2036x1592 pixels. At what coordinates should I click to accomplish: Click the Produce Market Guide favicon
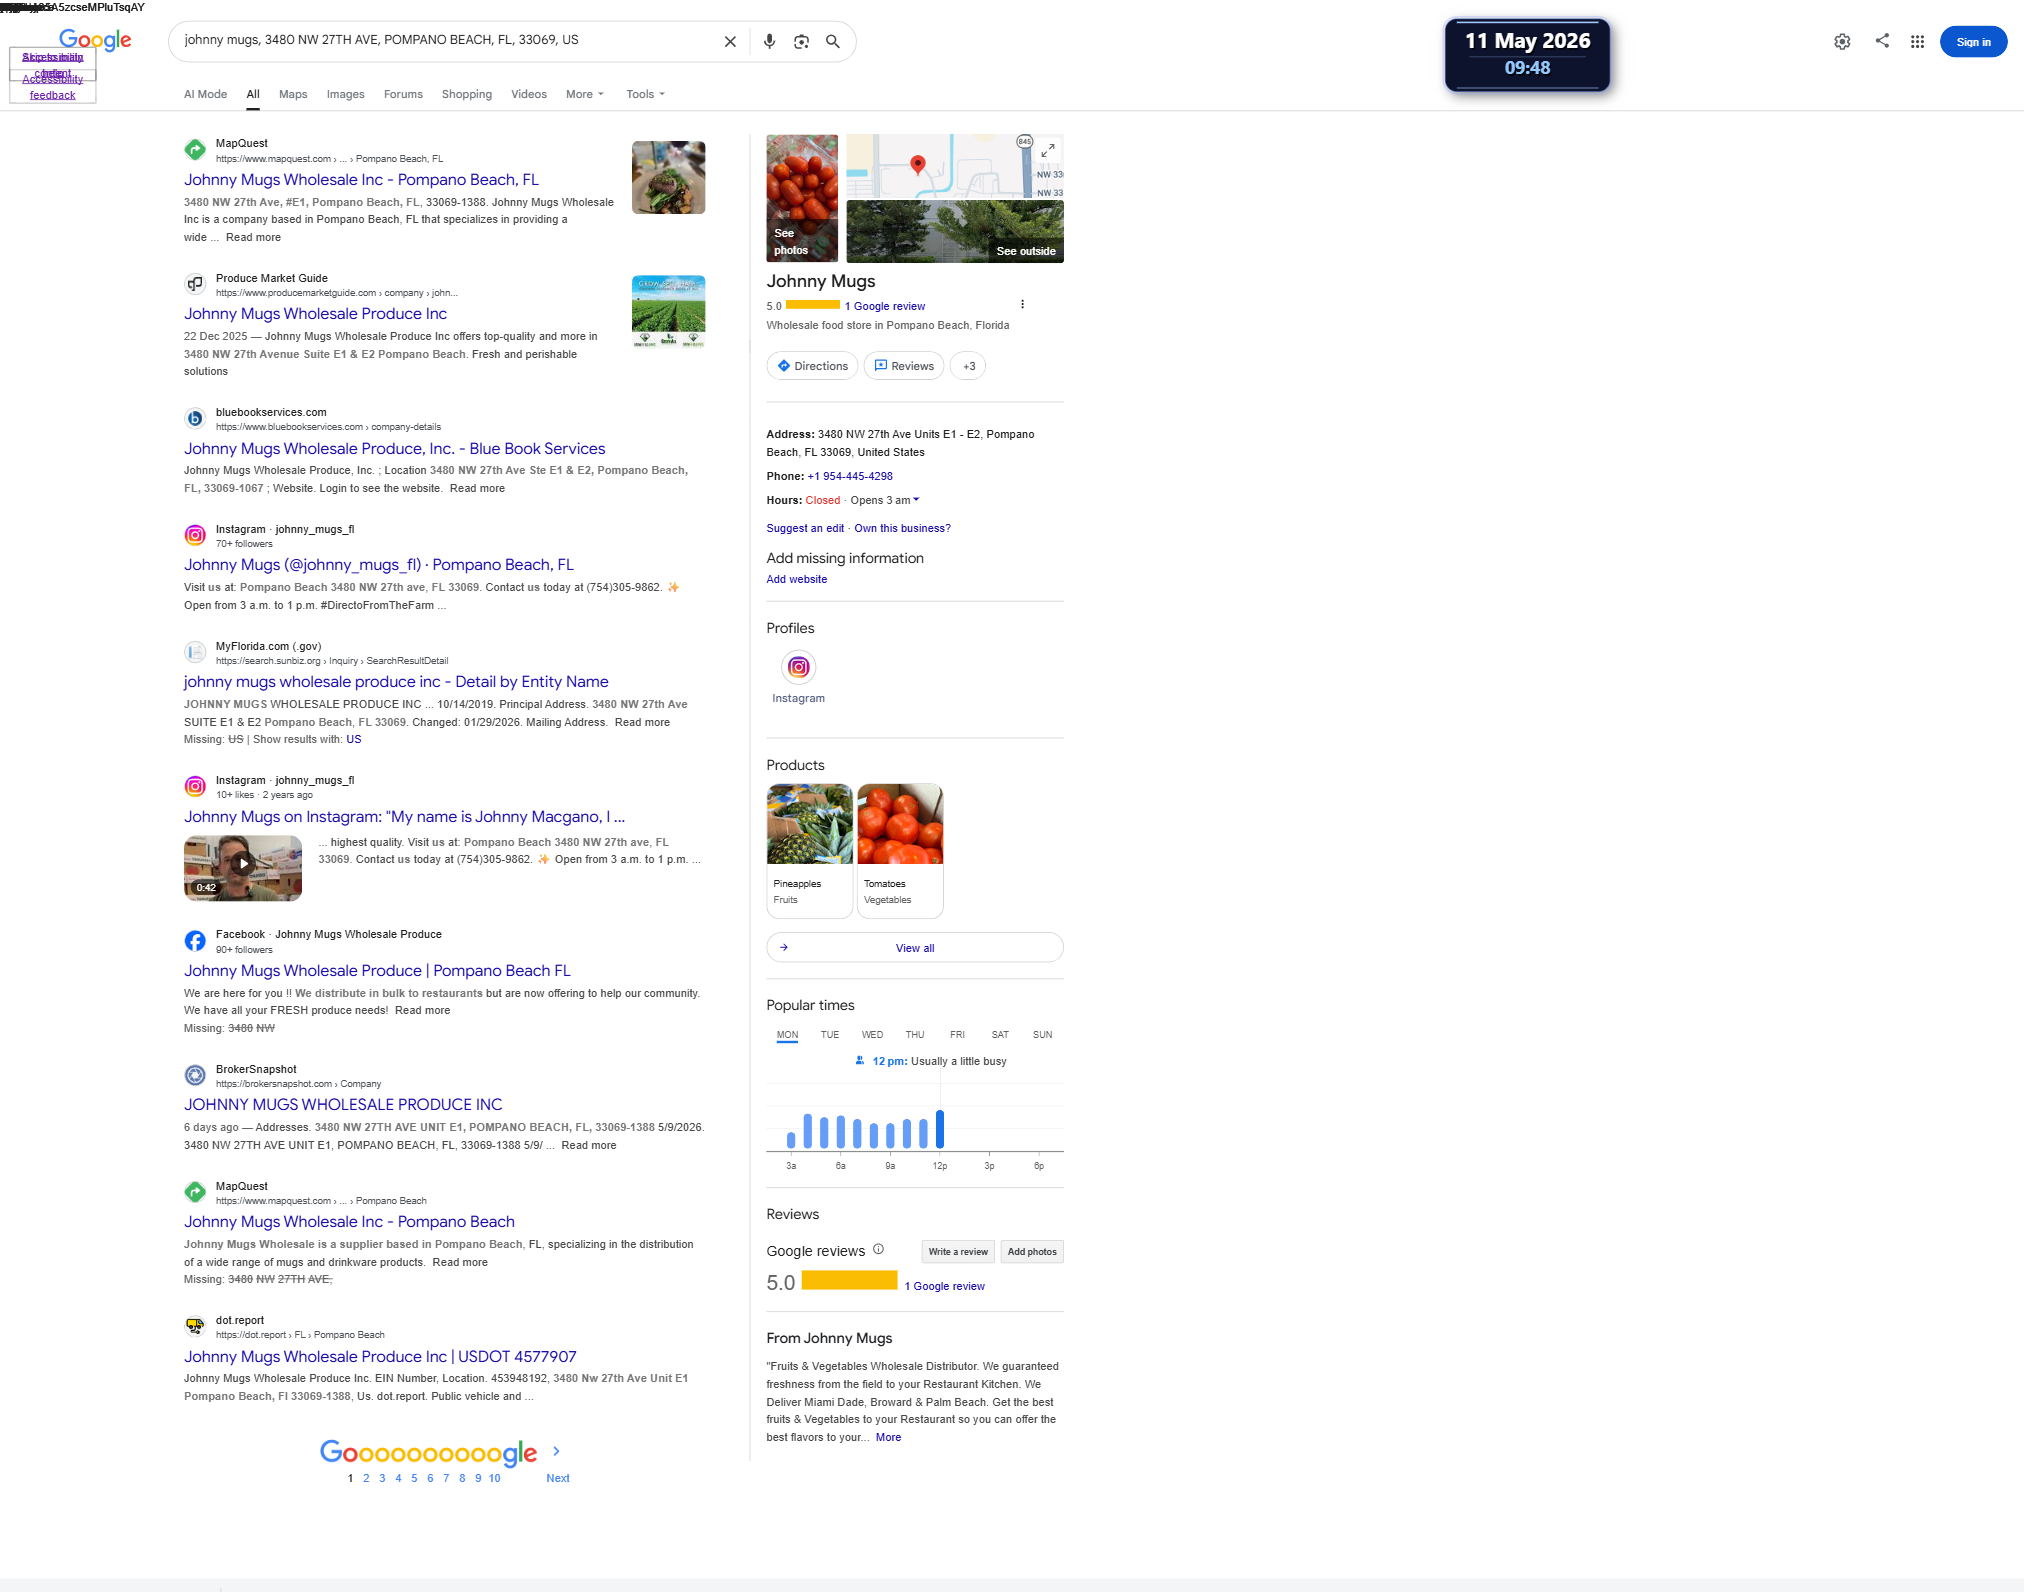click(x=195, y=285)
